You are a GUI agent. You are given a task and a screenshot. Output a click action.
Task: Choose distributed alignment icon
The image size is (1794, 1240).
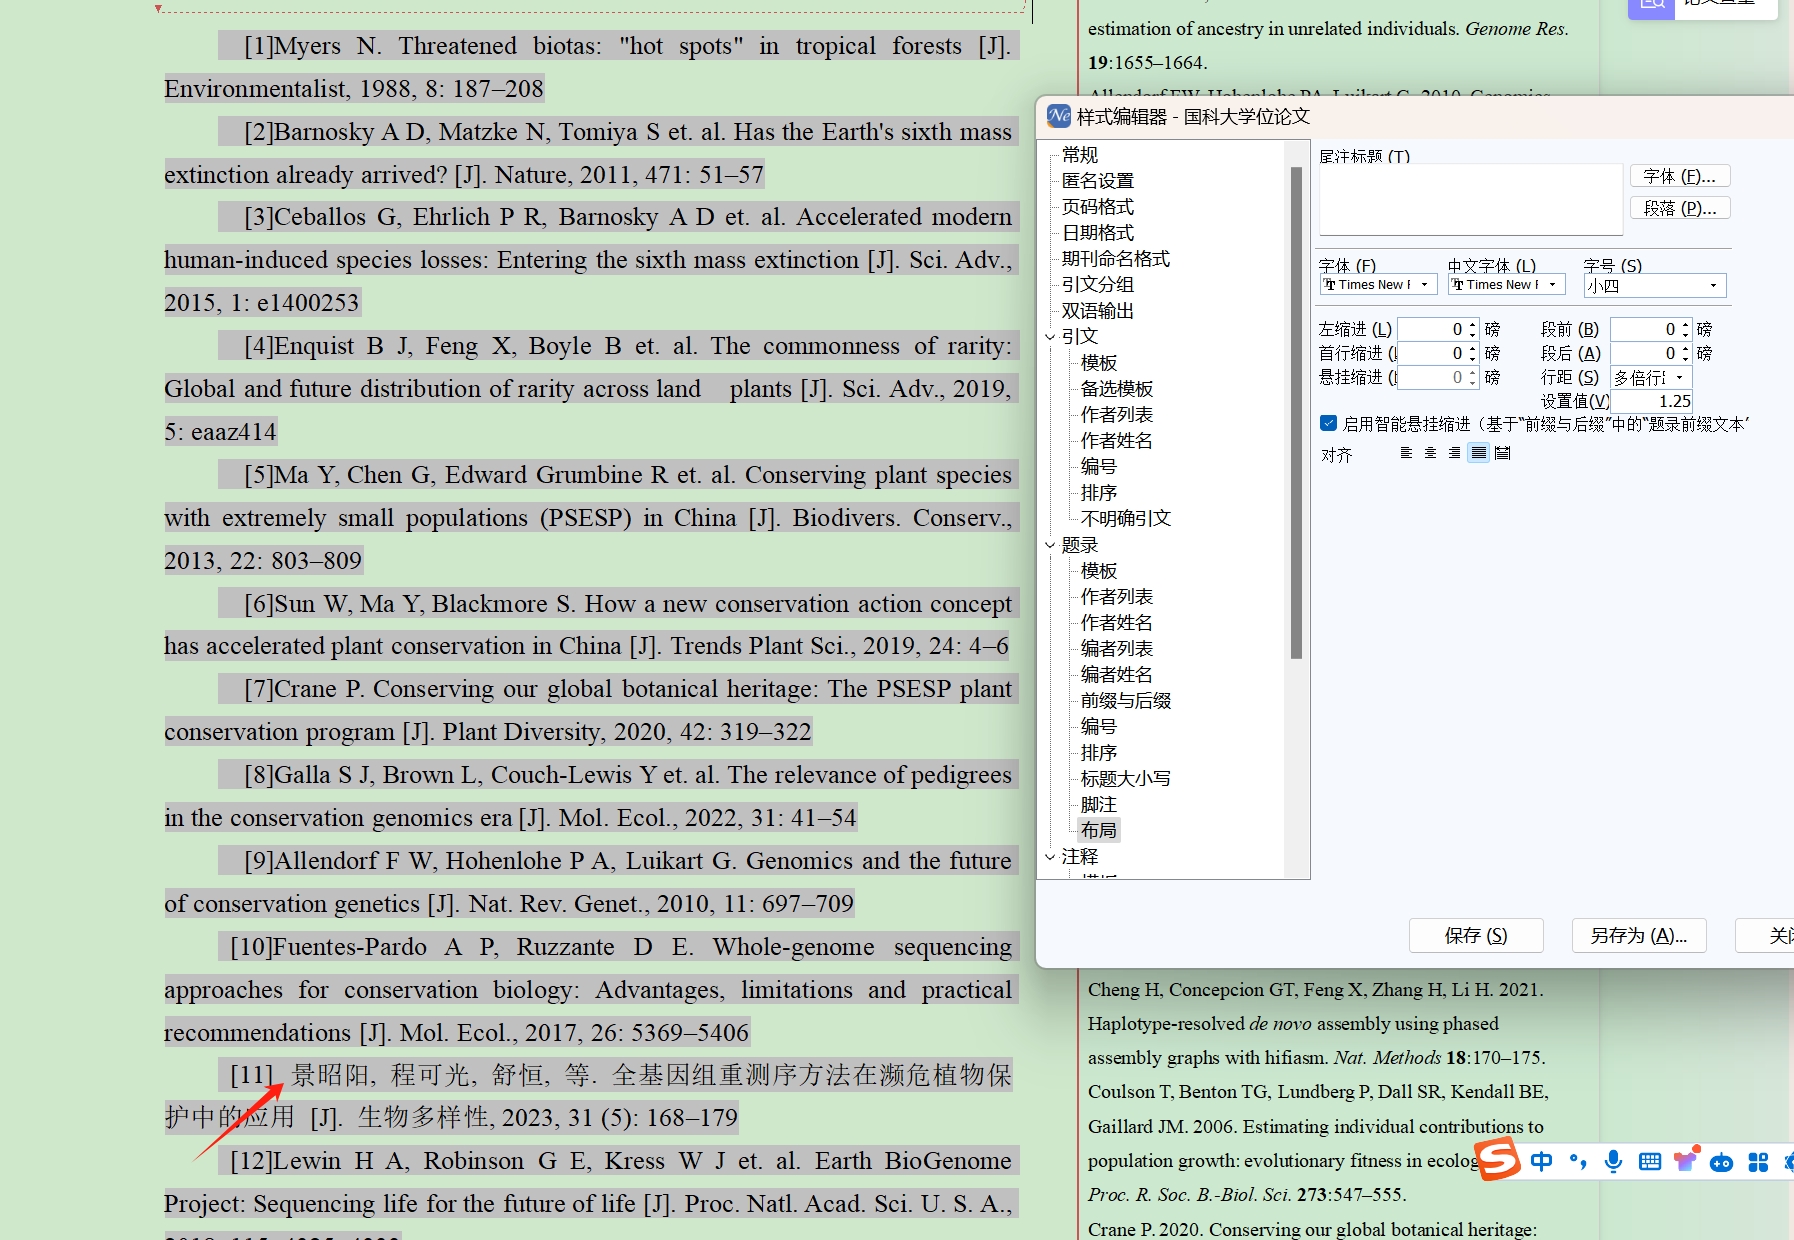click(x=1502, y=453)
